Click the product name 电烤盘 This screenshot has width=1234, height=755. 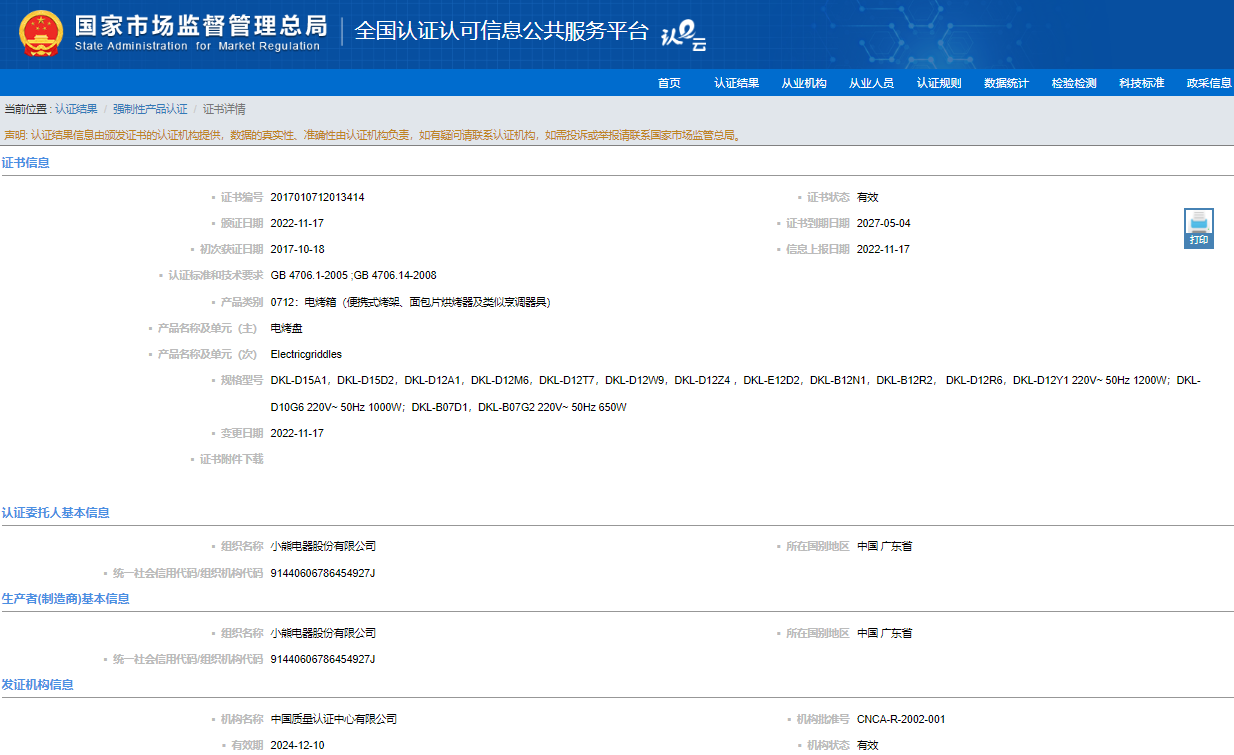286,328
